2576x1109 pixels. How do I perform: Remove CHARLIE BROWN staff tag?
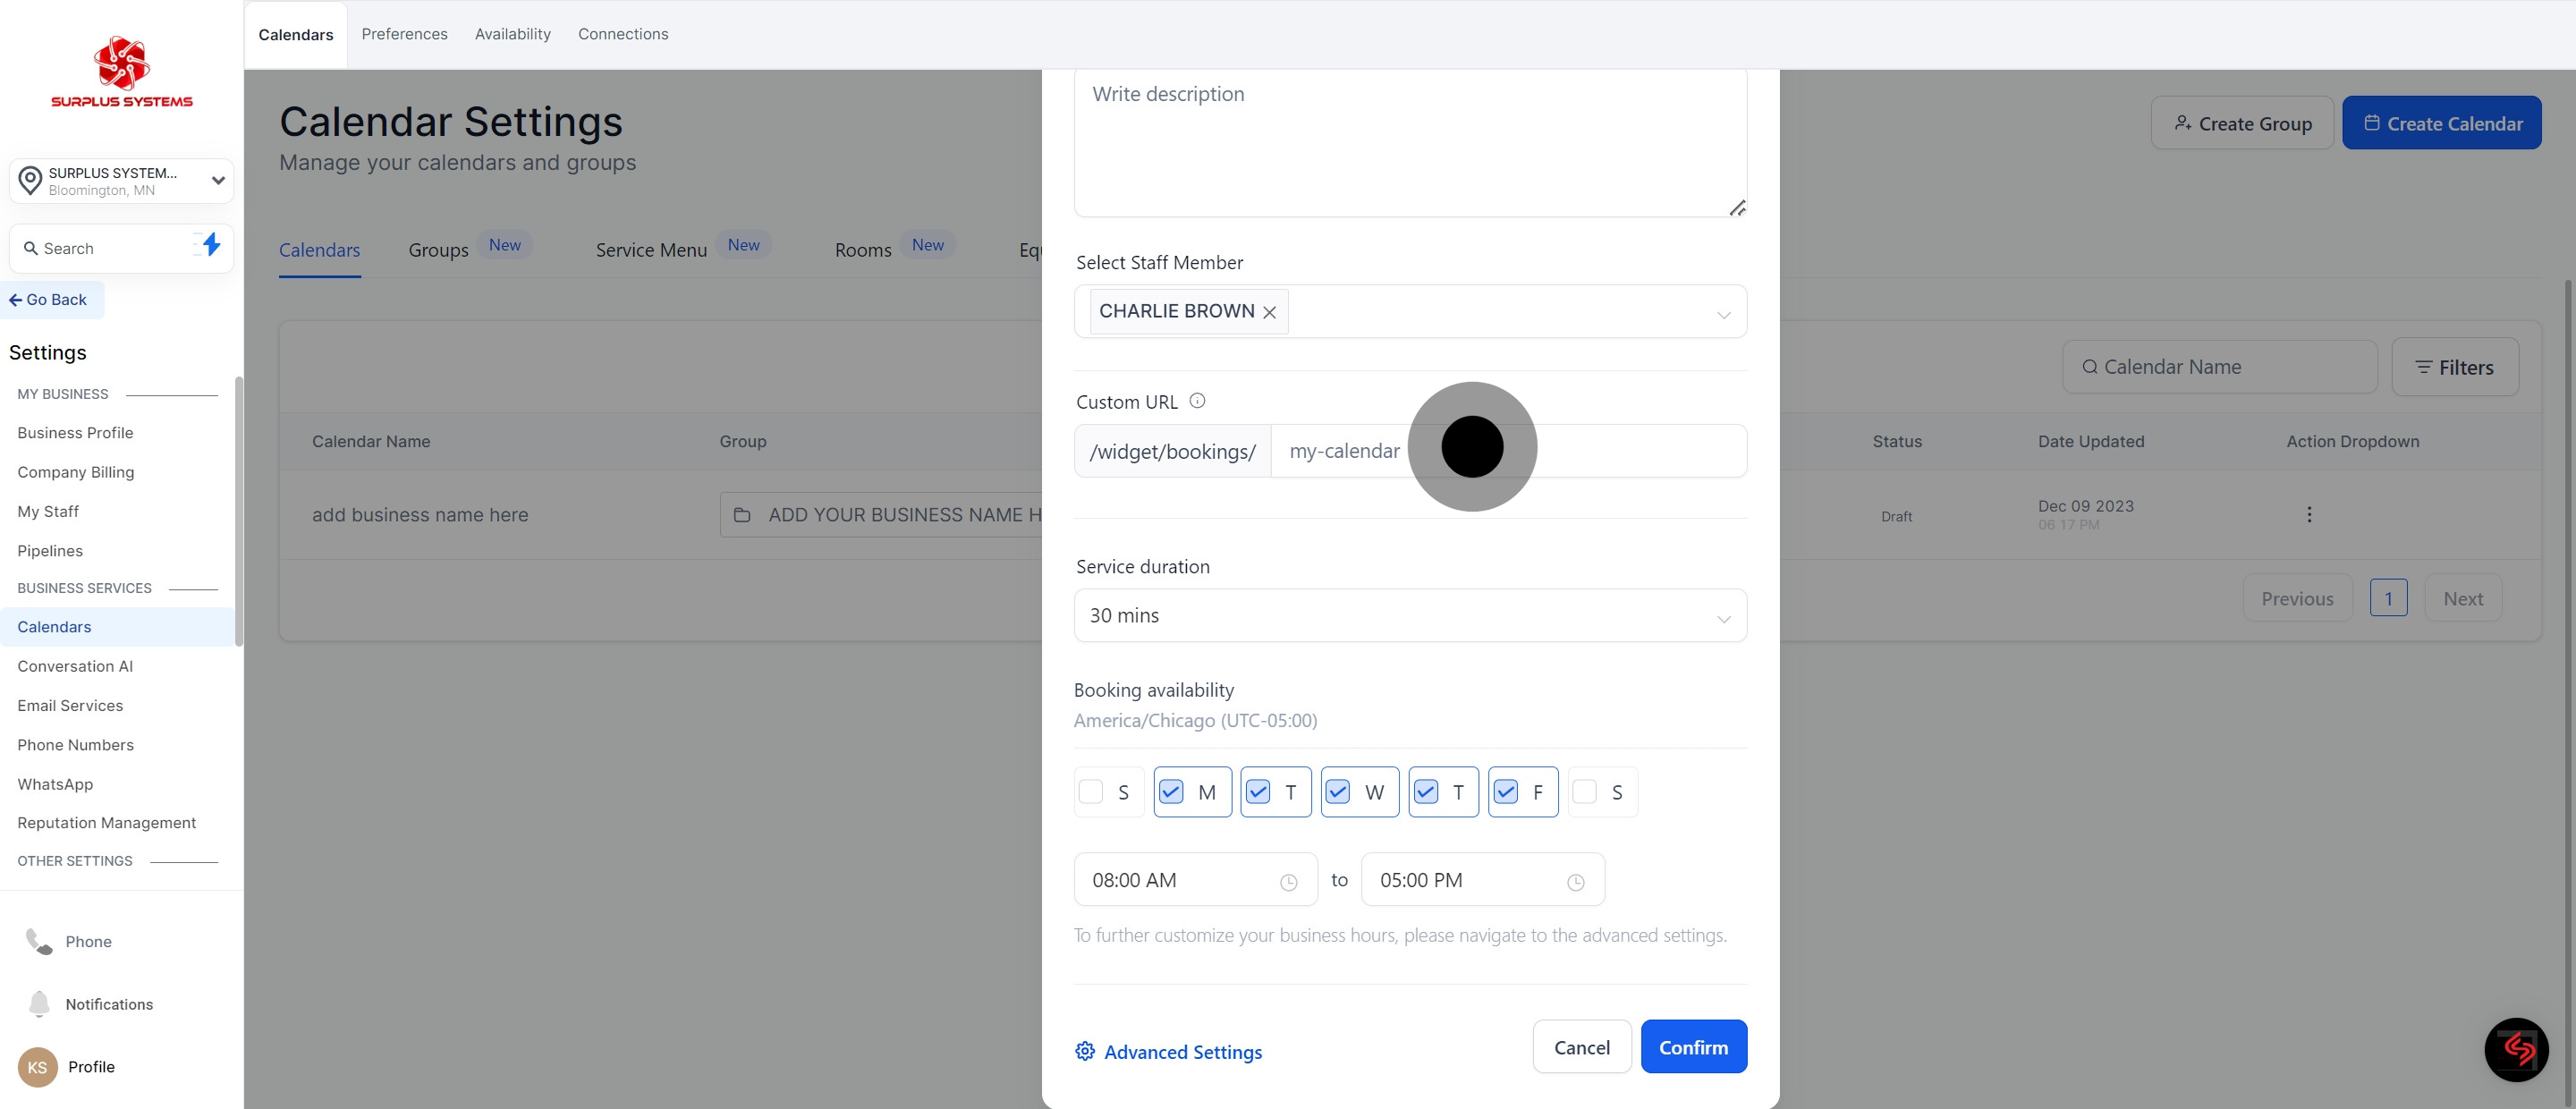coord(1269,312)
